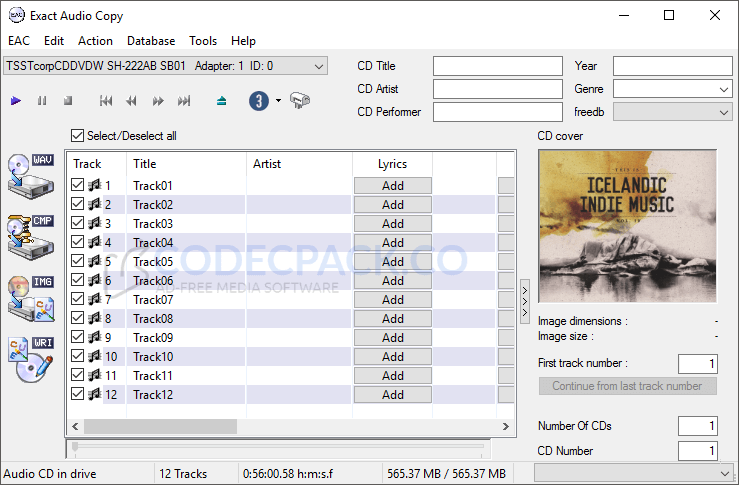Viewport: 739px width, 485px height.
Task: Click the First track number field
Action: point(698,363)
